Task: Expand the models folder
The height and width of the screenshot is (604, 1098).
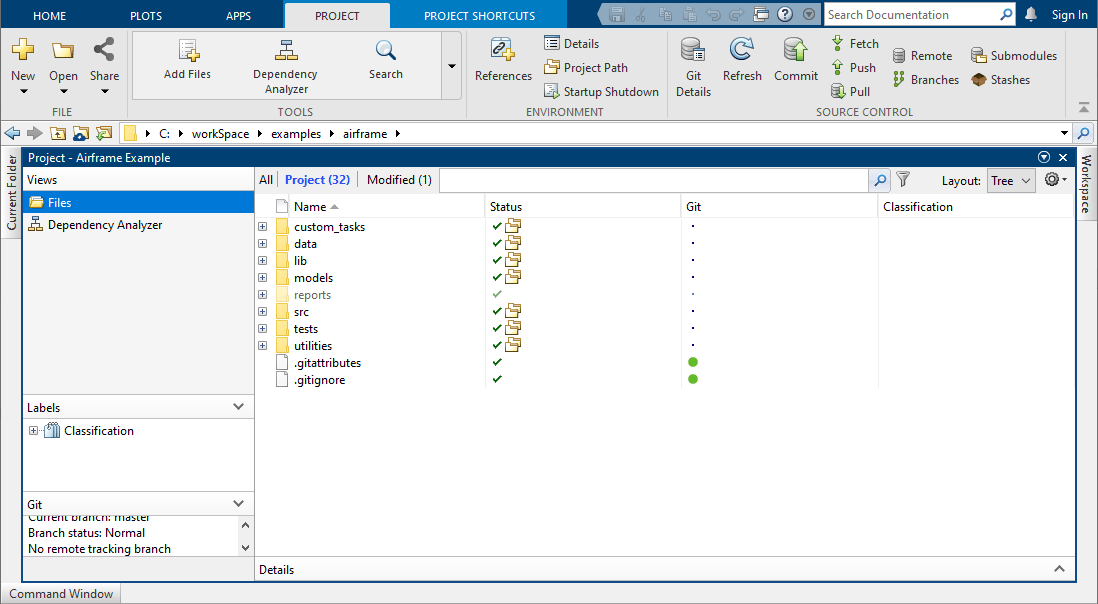Action: 263,278
